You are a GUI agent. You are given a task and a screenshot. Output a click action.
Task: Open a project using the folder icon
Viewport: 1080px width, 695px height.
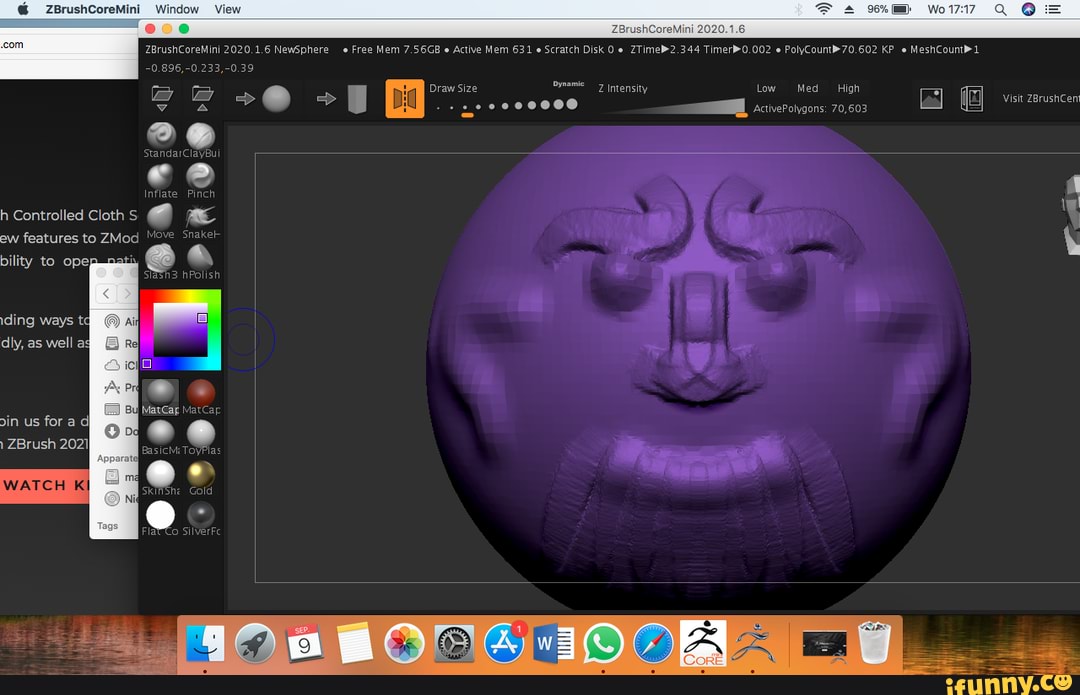(x=162, y=97)
